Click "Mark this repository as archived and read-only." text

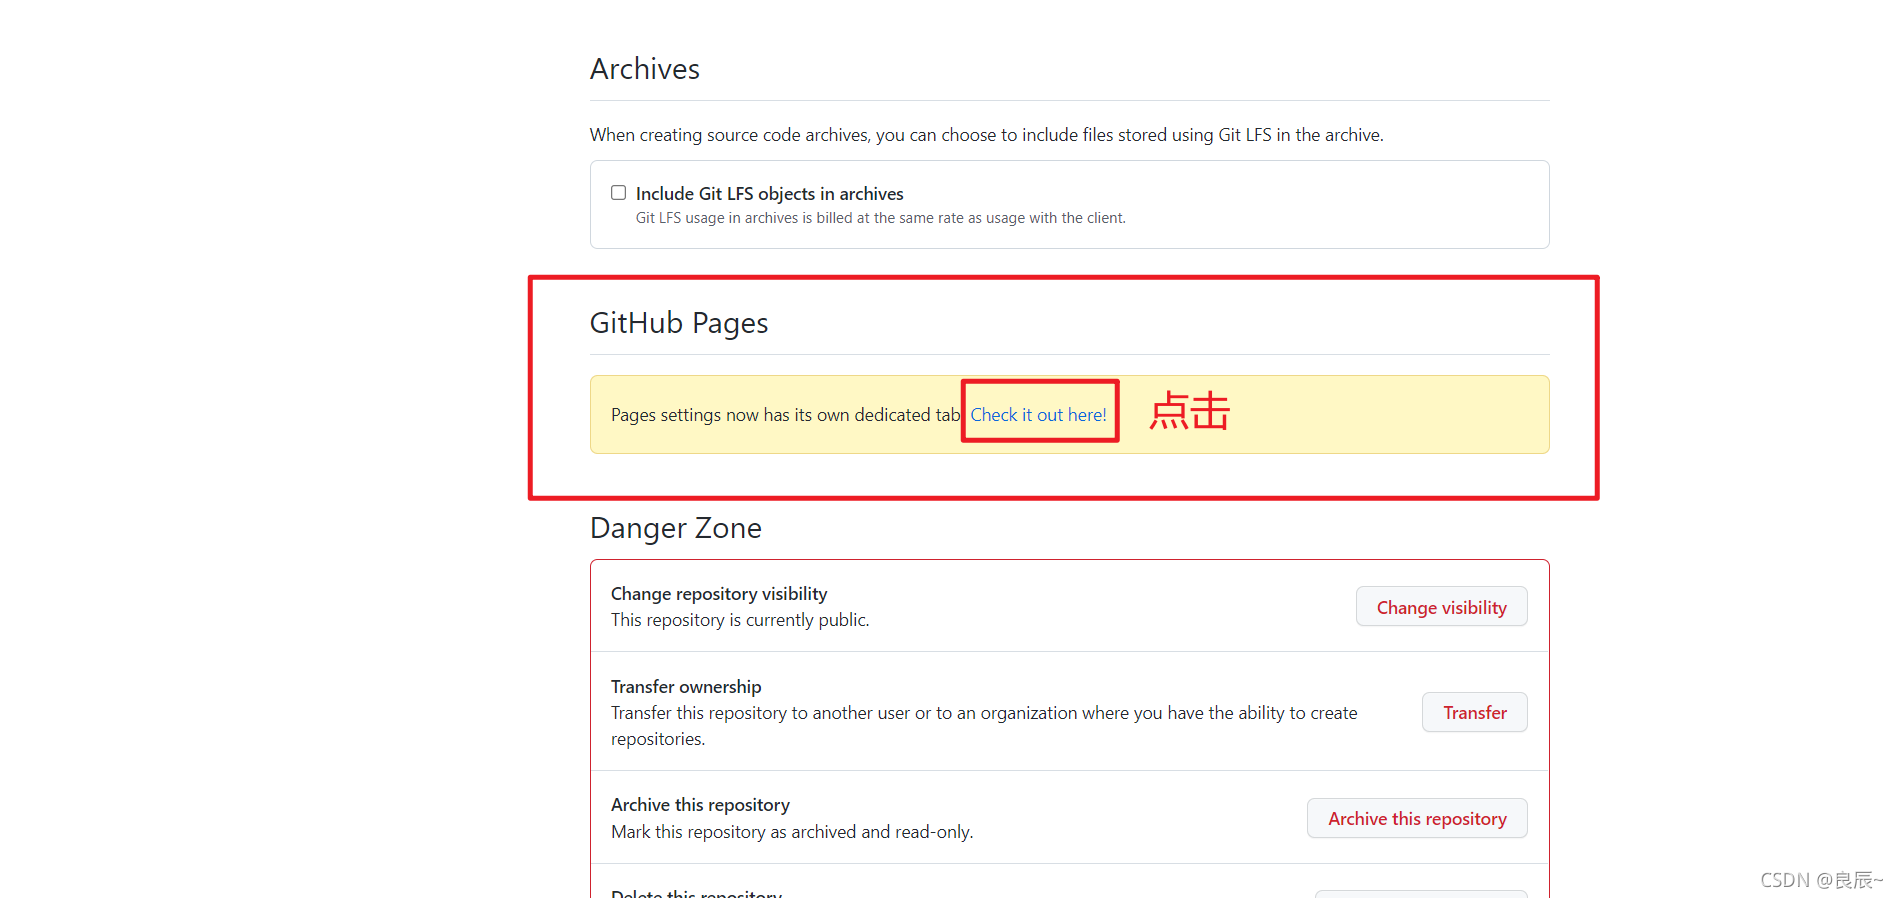(792, 832)
